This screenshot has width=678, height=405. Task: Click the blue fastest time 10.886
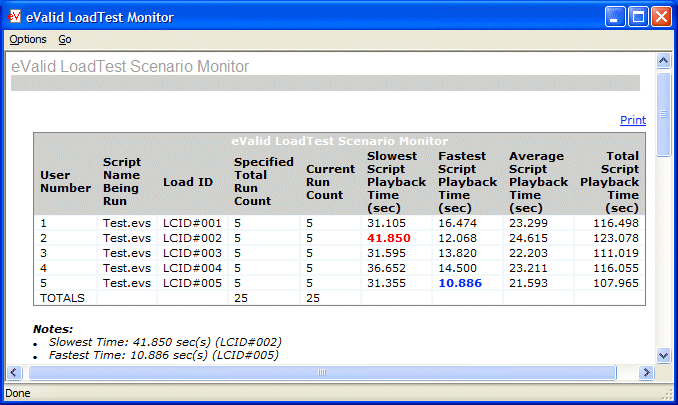(x=460, y=283)
